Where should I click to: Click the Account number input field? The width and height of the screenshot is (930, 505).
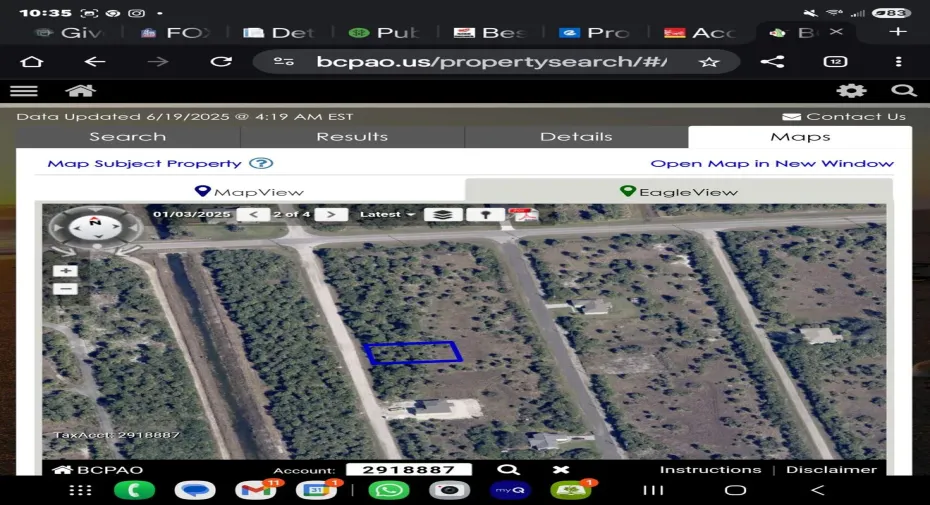click(408, 469)
